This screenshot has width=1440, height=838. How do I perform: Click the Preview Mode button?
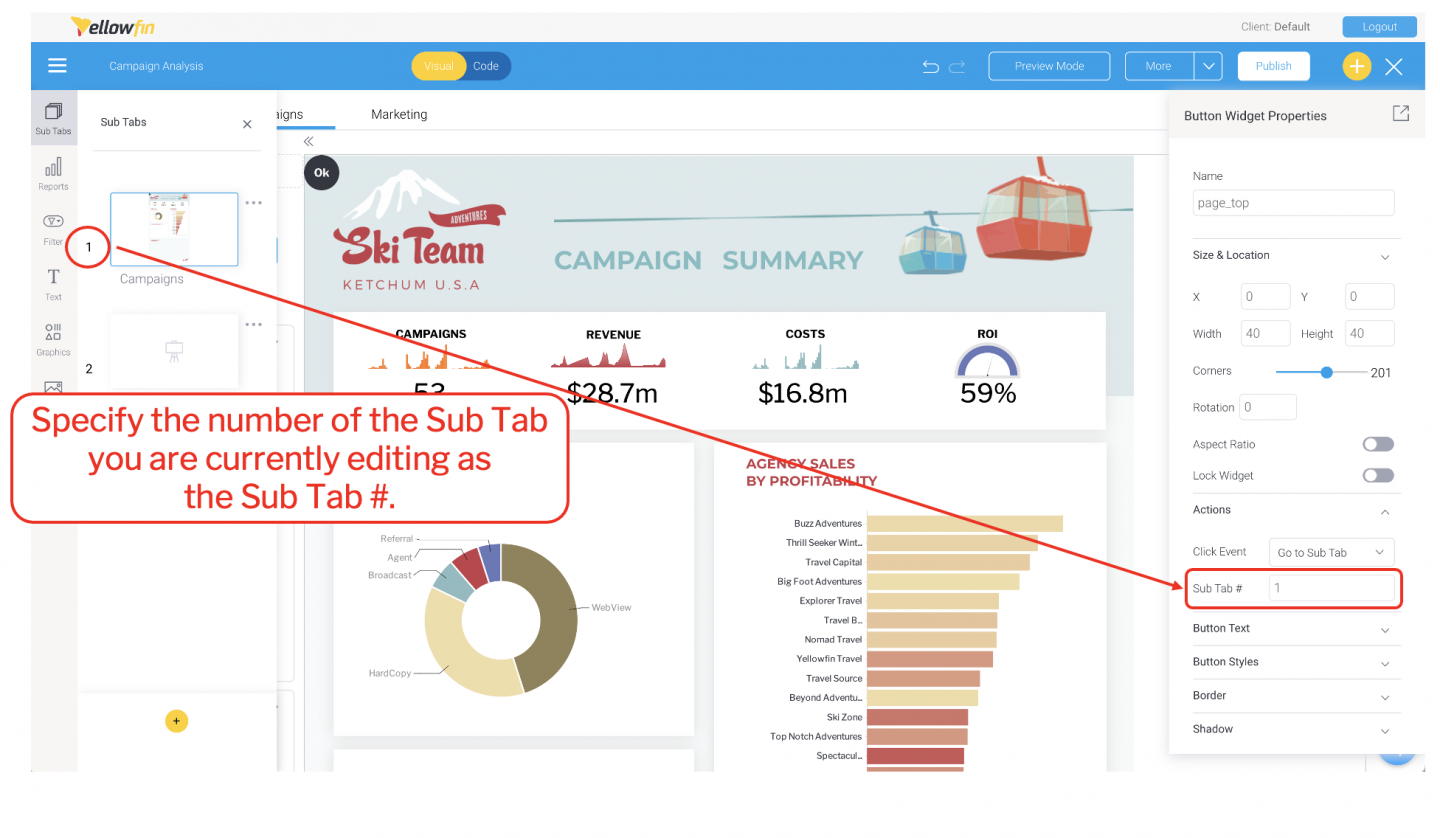click(x=1049, y=66)
